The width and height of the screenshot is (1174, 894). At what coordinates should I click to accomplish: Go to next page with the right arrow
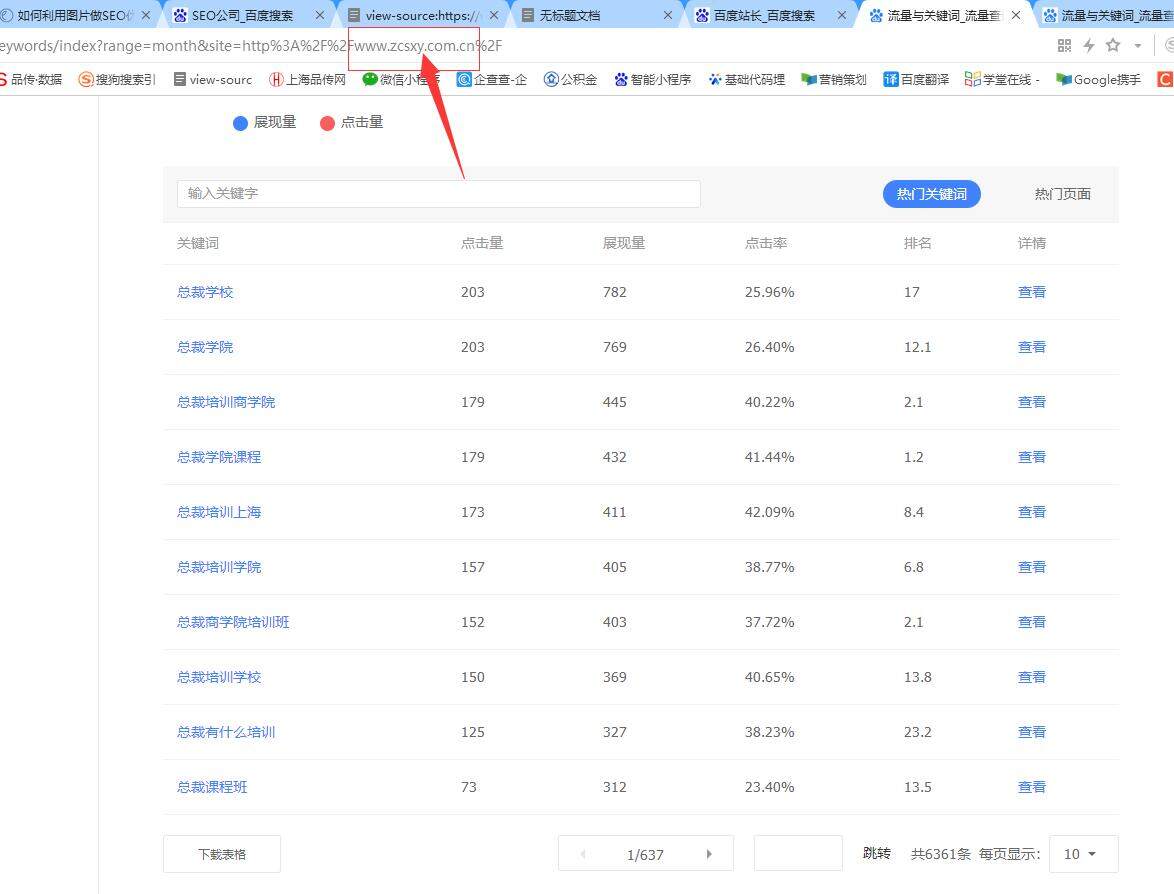(709, 854)
